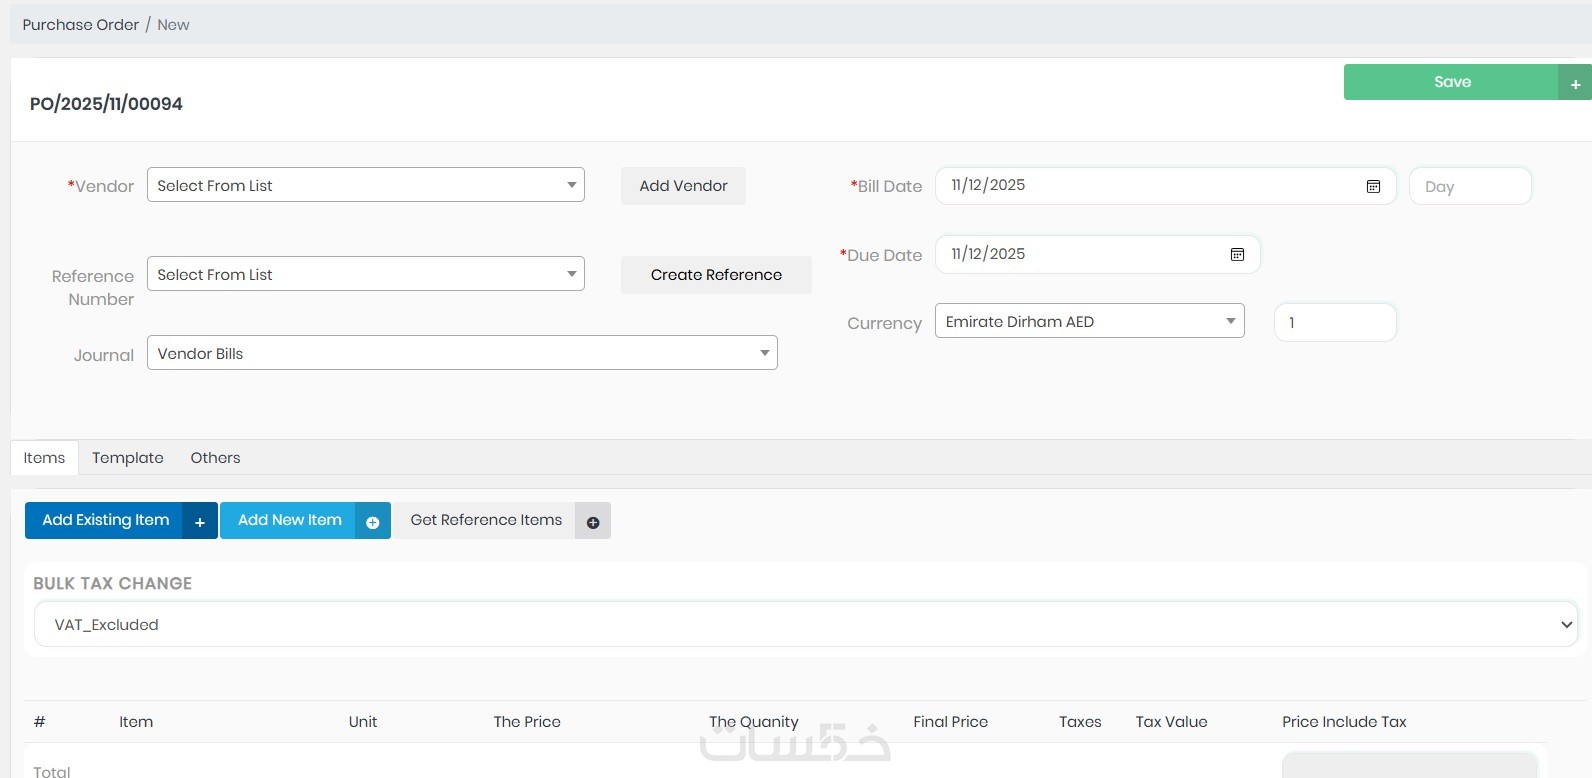Click the Final Price column header
This screenshot has height=778, width=1592.
(950, 722)
